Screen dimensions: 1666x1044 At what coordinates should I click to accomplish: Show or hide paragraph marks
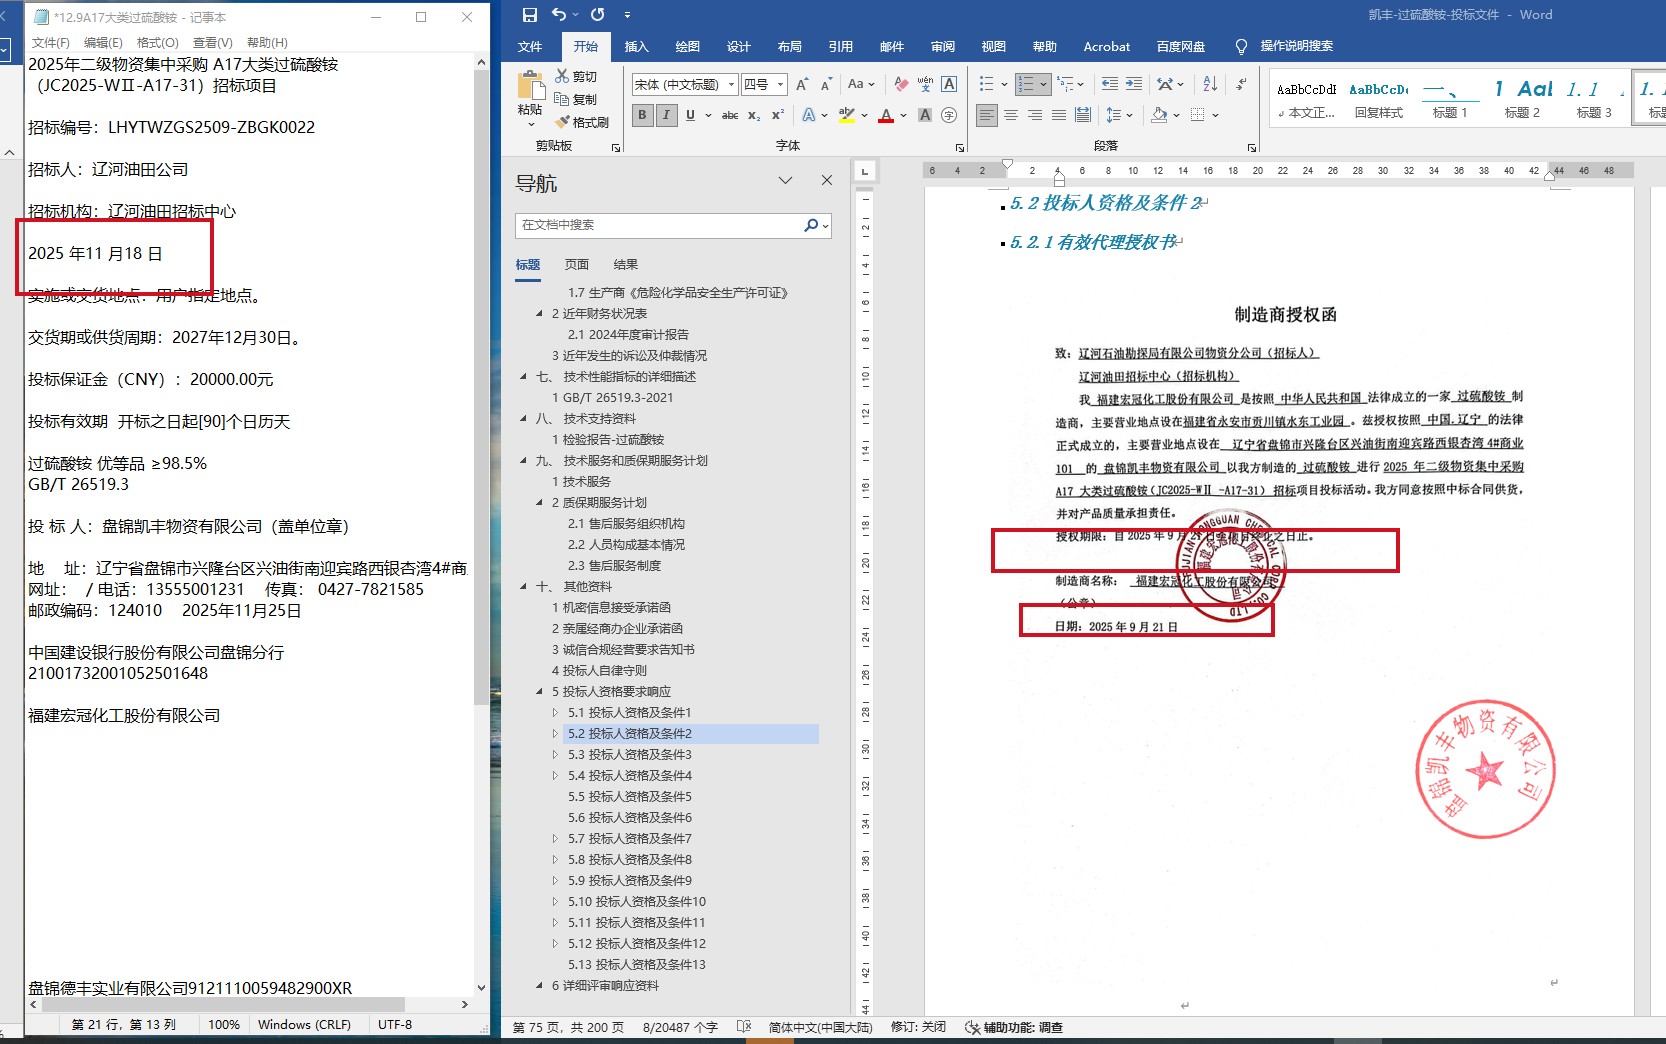point(1241,85)
